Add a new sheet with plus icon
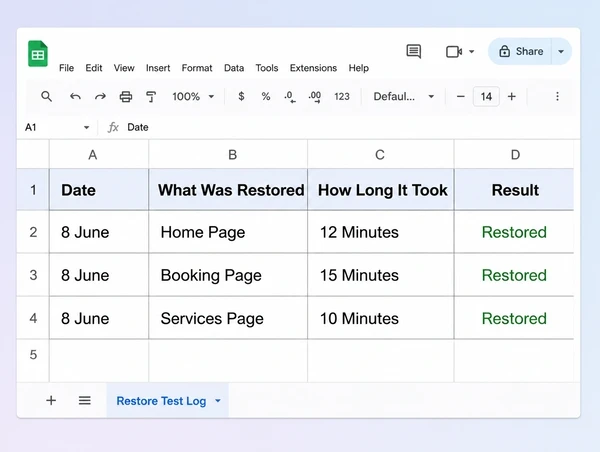Viewport: 600px width, 452px height. (x=51, y=401)
